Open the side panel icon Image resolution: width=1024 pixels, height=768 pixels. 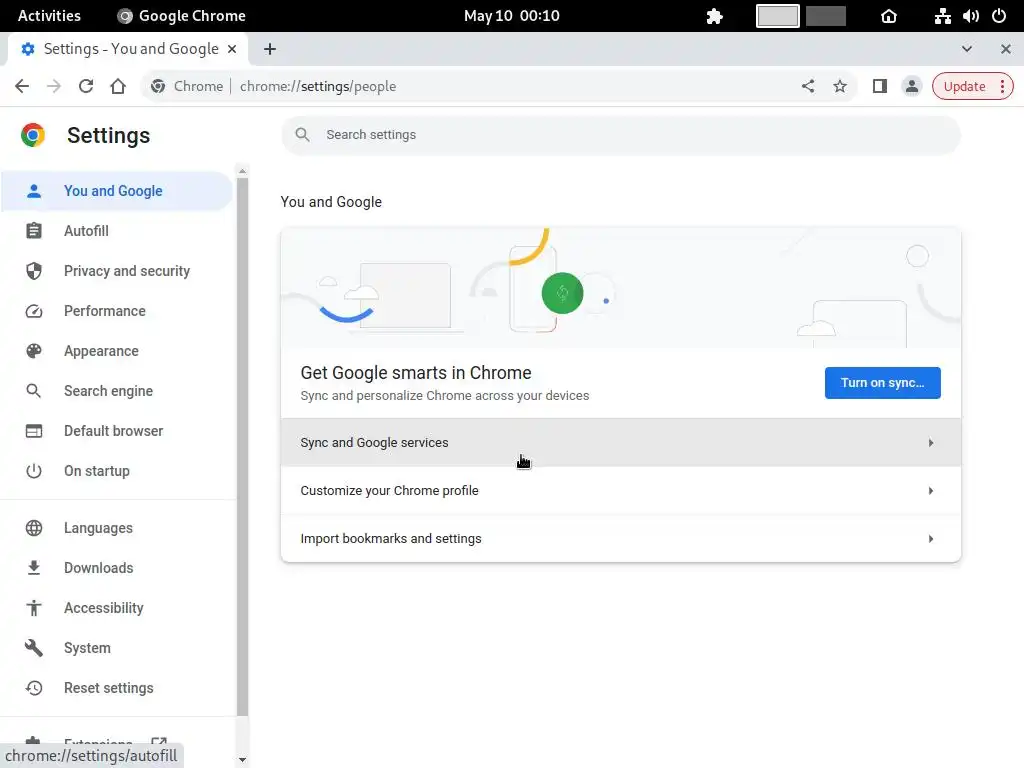tap(880, 86)
